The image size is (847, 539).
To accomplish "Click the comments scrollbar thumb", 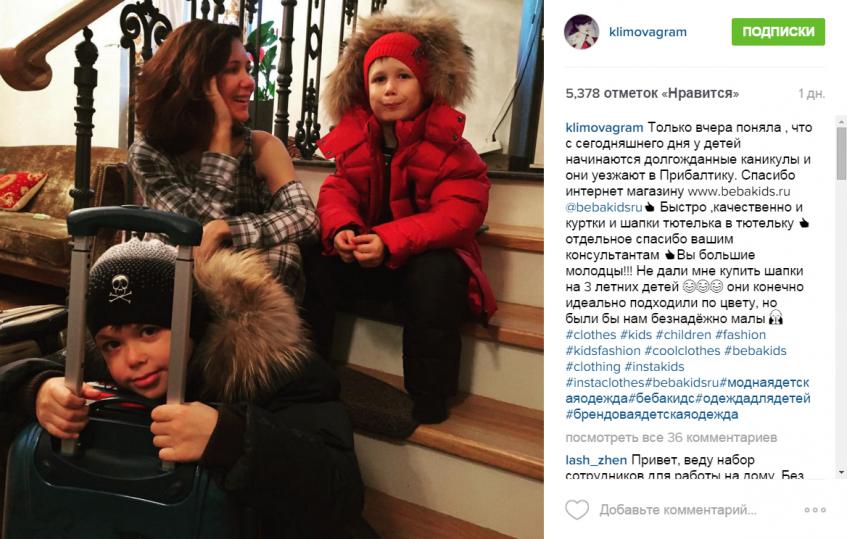I will click(841, 153).
